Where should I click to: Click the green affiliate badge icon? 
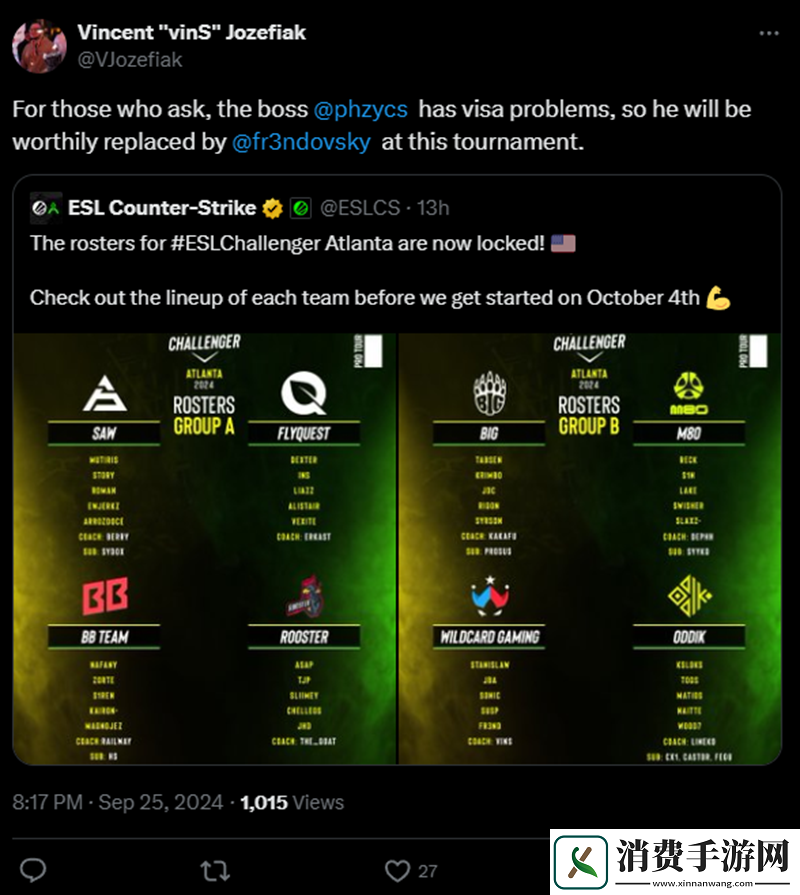coord(300,208)
